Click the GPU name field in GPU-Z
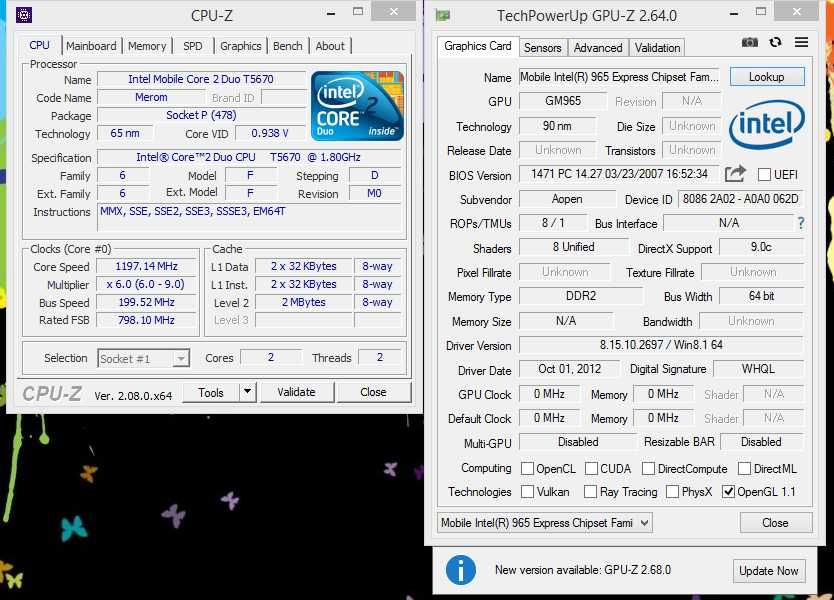 [x=620, y=77]
